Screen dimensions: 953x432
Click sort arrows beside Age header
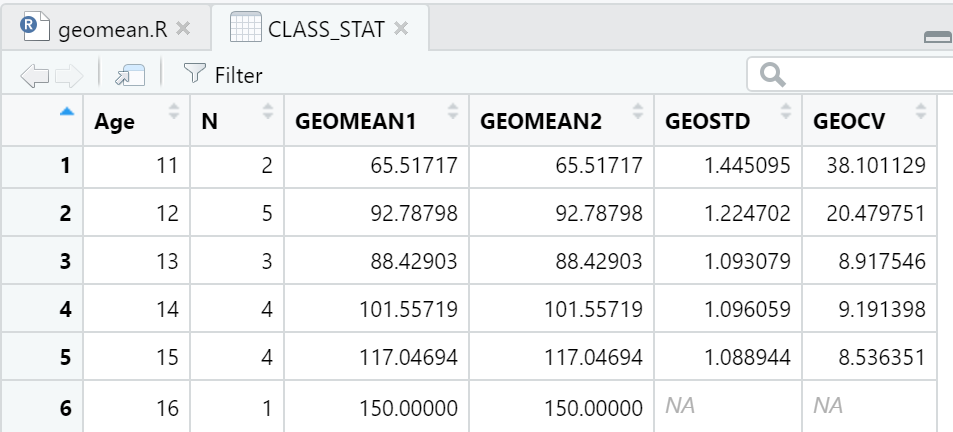click(174, 111)
